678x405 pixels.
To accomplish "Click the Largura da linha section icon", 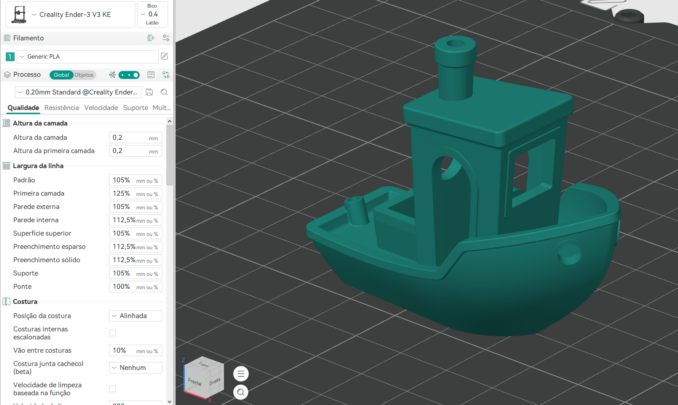I will 6,166.
